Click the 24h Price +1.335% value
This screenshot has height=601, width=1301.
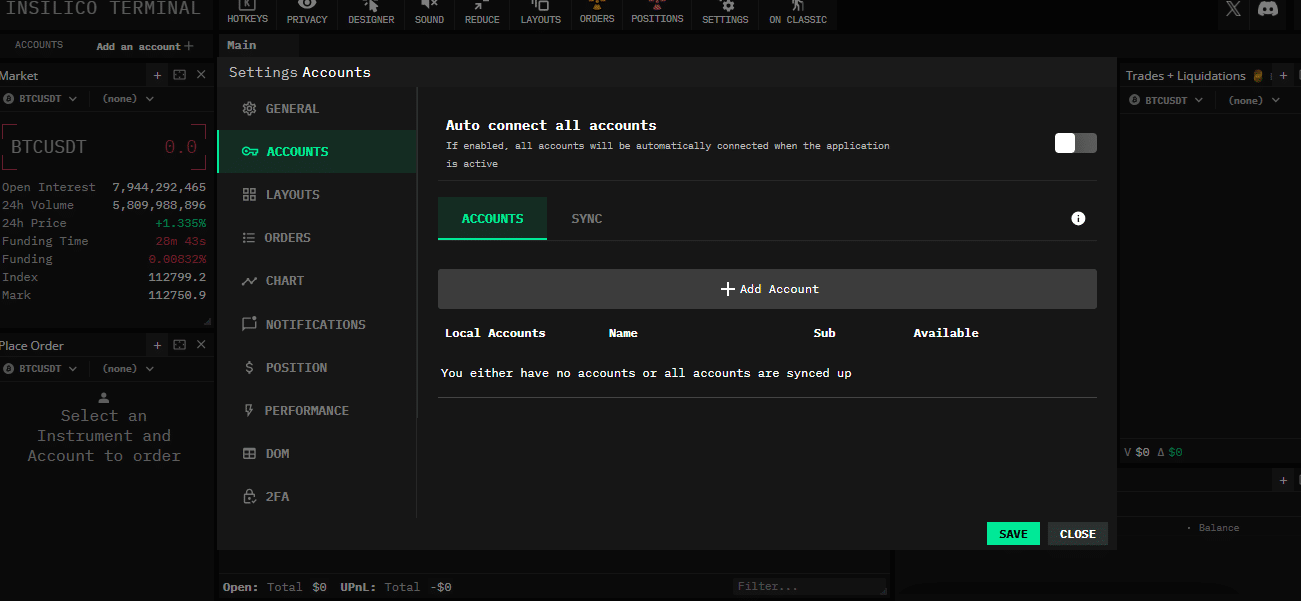[180, 223]
